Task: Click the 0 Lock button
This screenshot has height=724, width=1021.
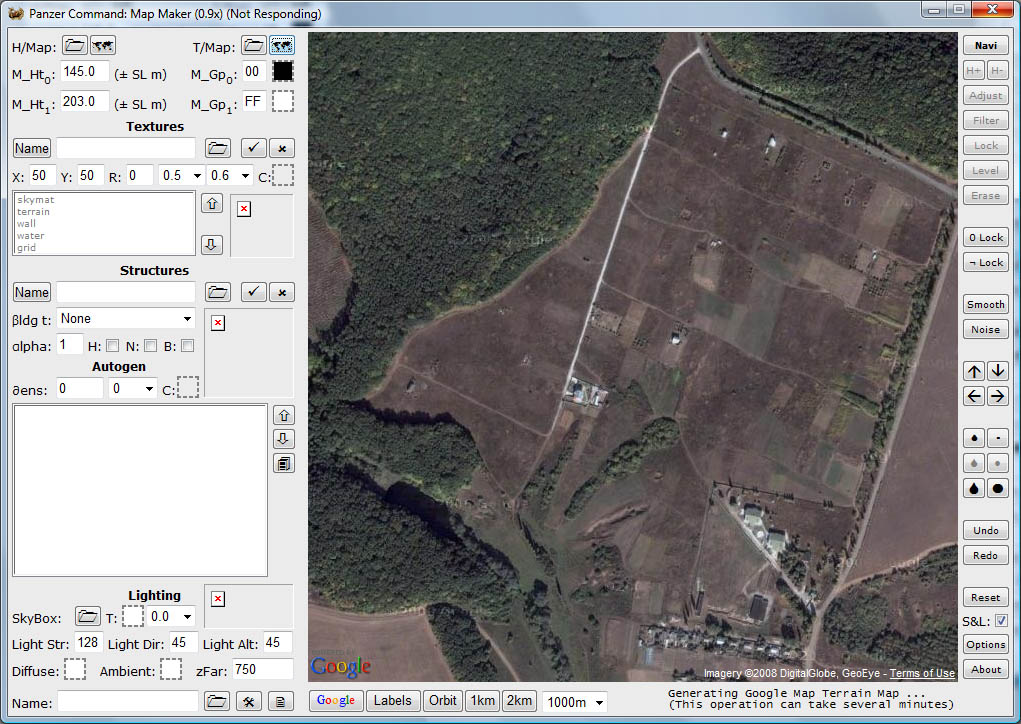Action: [986, 238]
